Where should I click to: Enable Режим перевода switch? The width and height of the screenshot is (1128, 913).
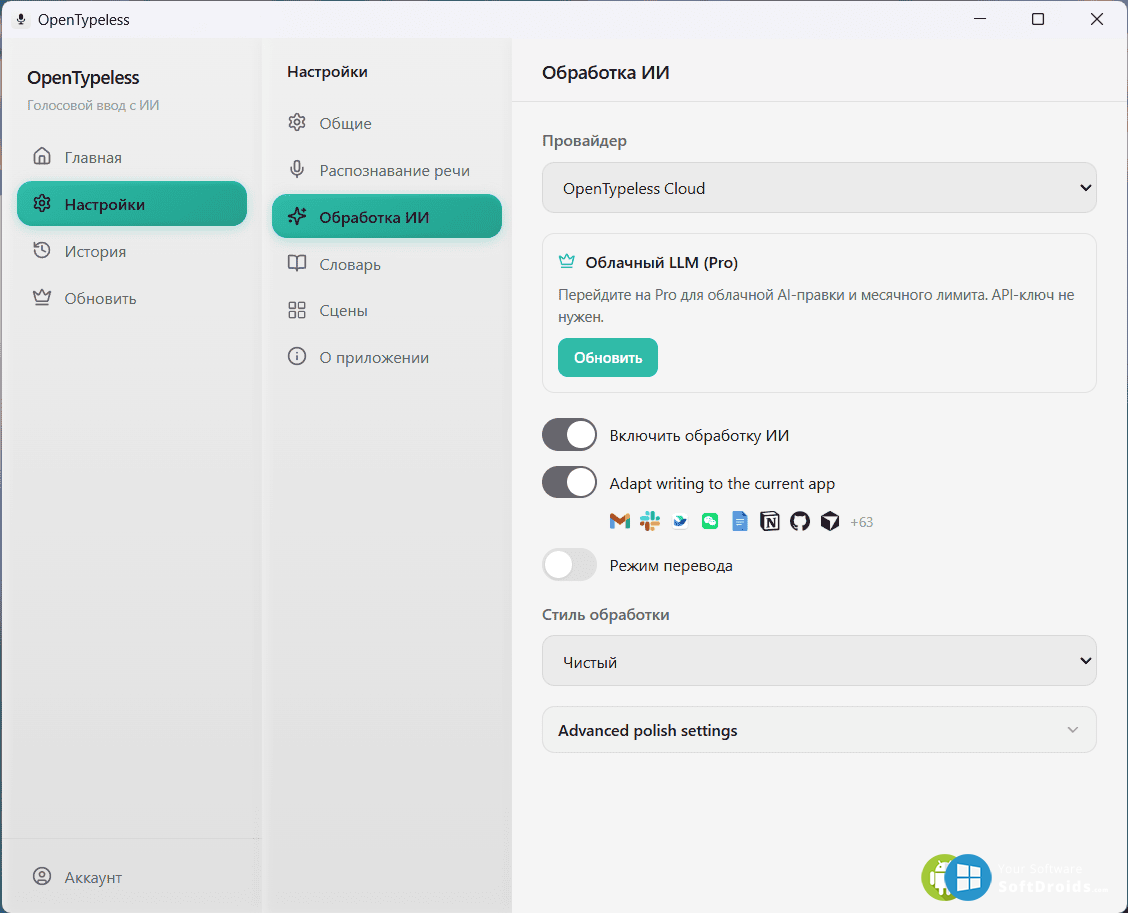[x=569, y=565]
